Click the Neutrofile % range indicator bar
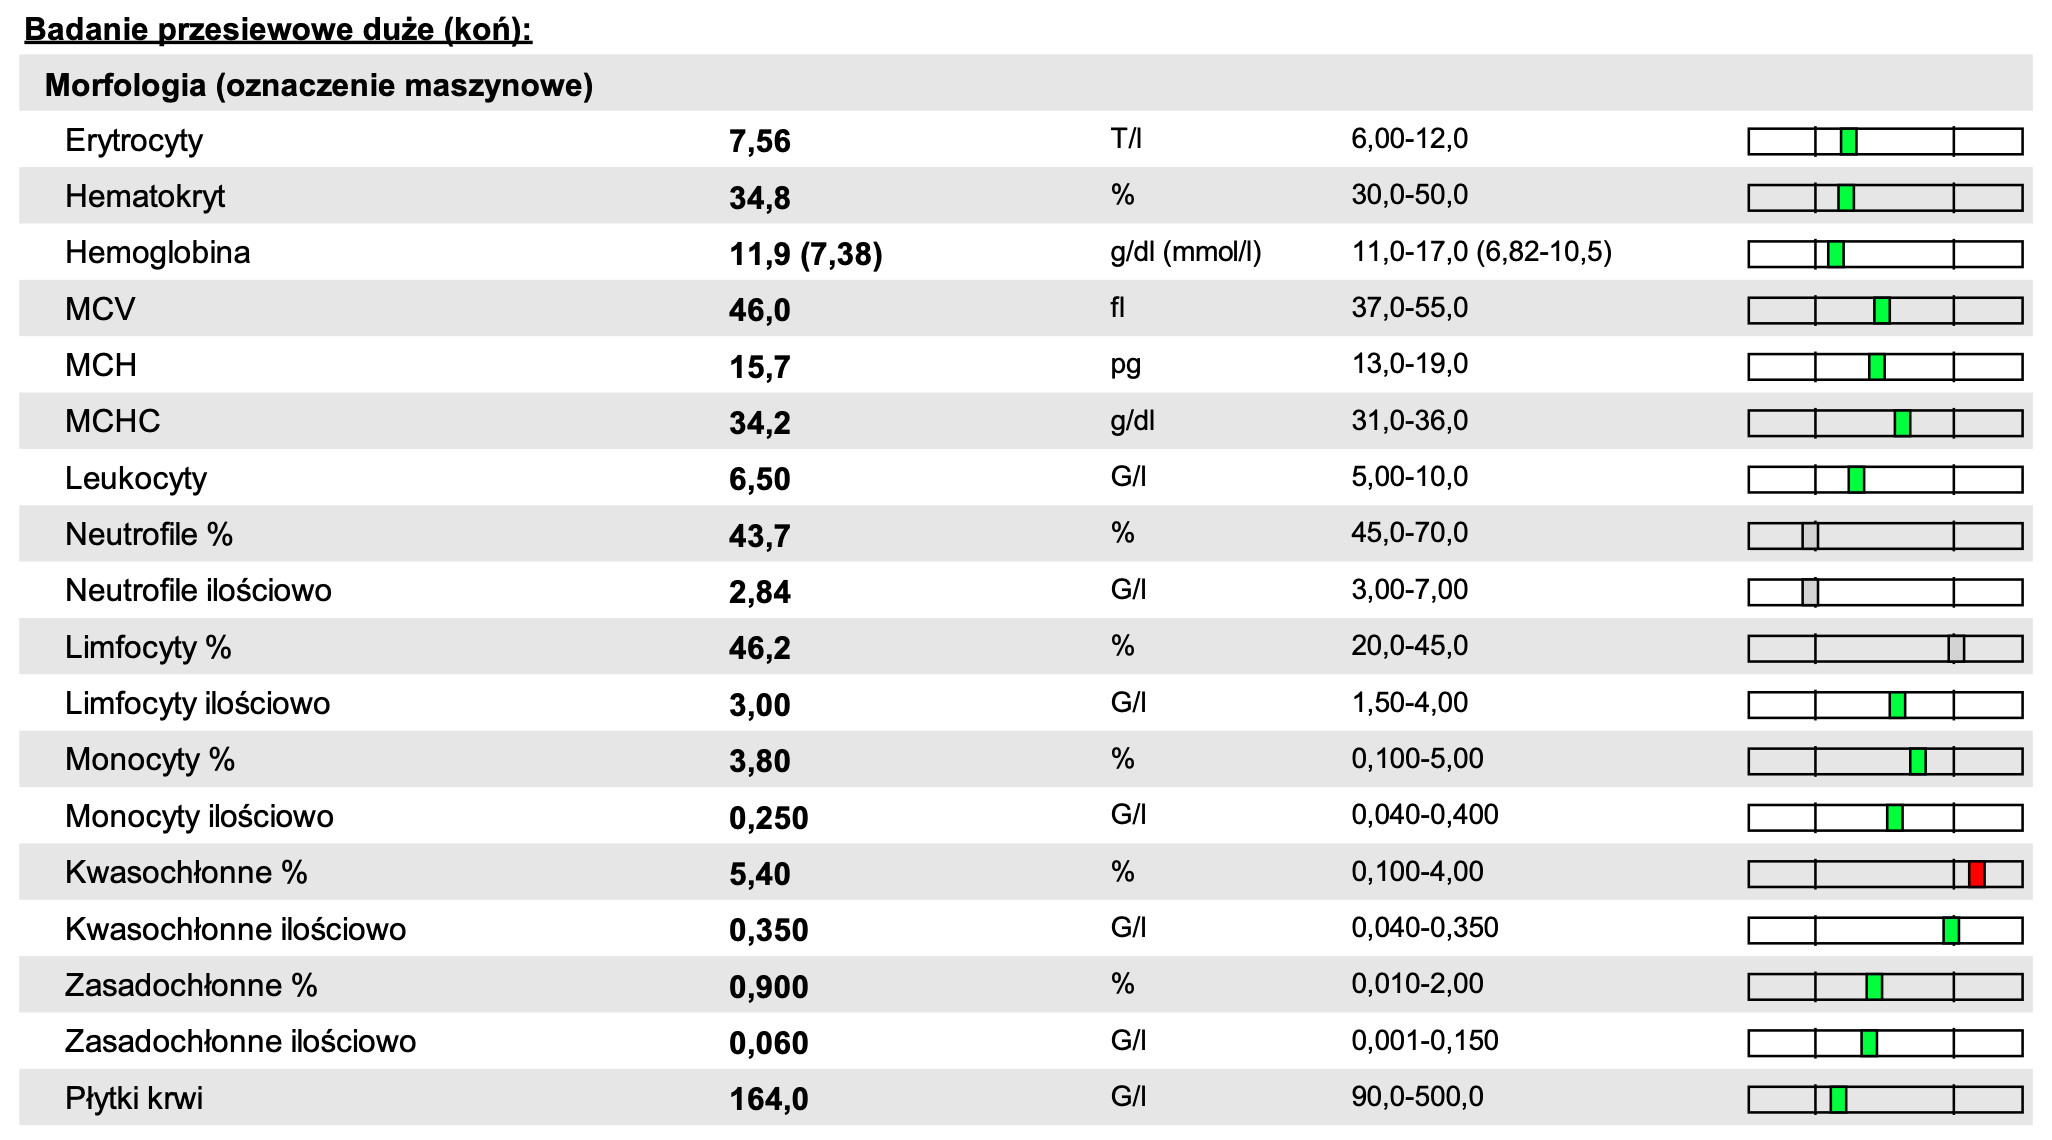This screenshot has width=2052, height=1140. [x=1884, y=536]
